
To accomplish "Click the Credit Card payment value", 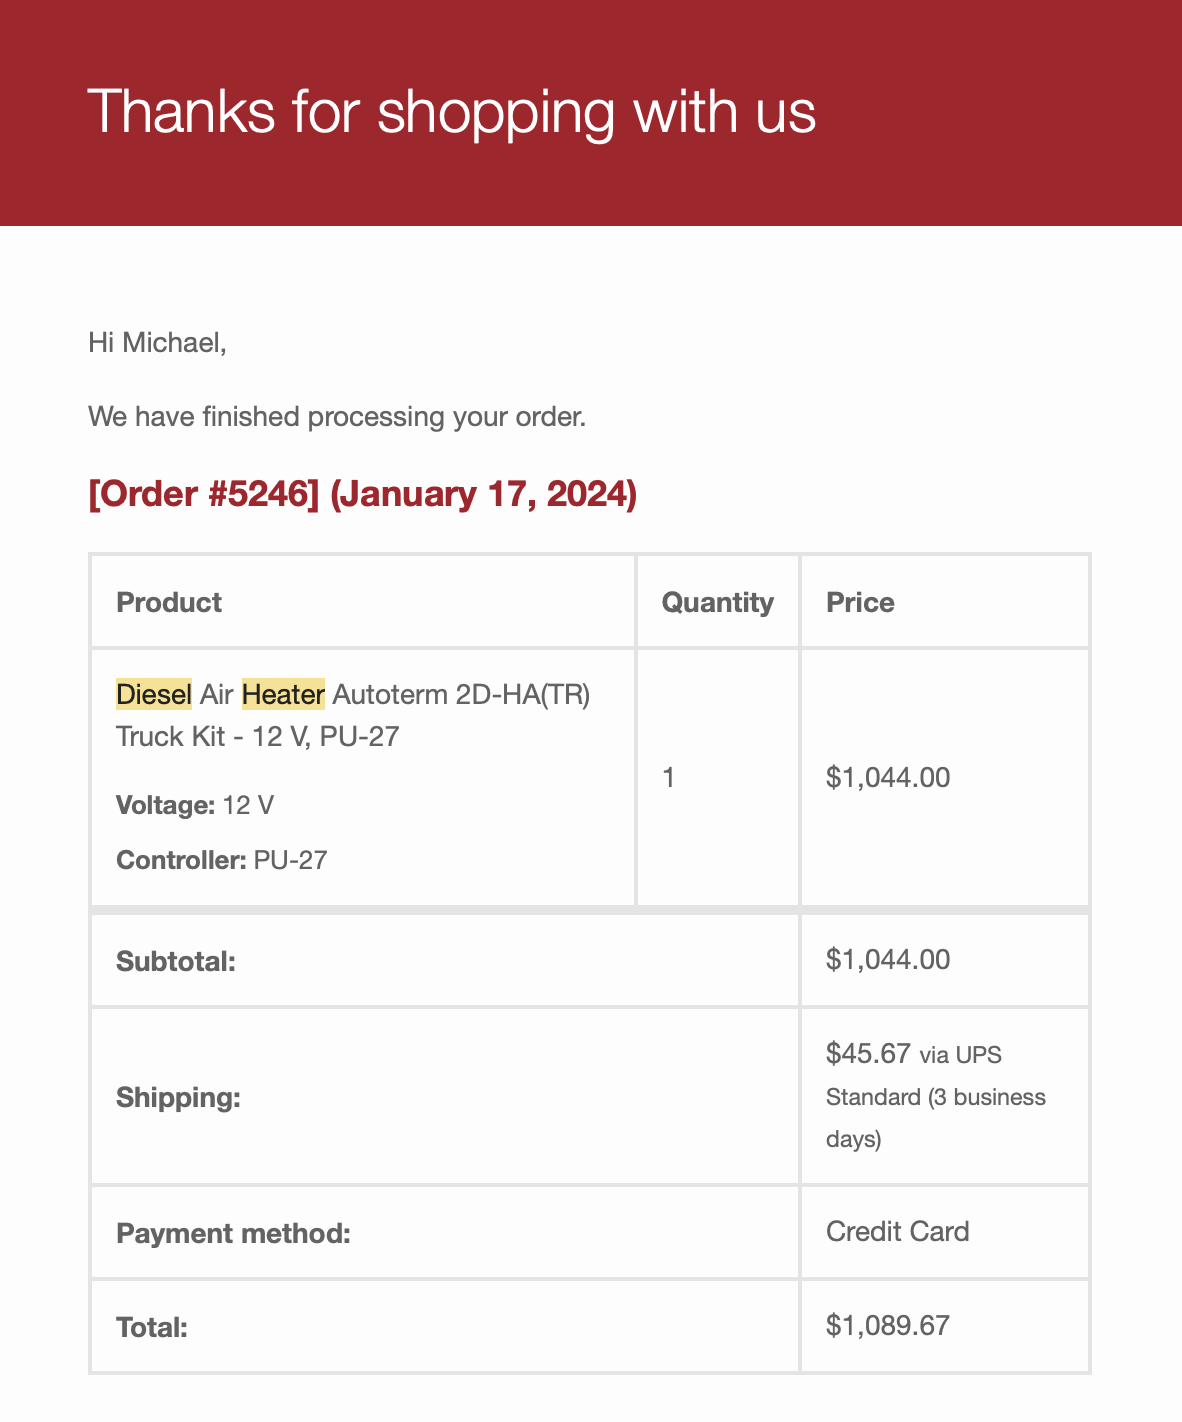I will coord(898,1231).
